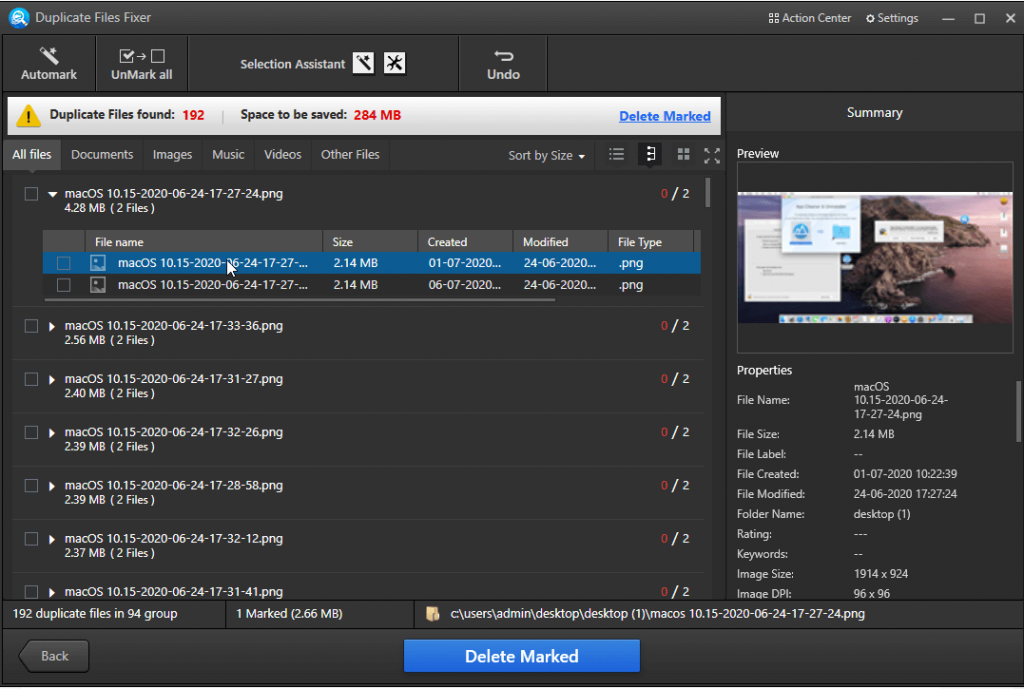Viewport: 1024px width, 689px height.
Task: Click the Duplicate Files Fixer logo
Action: pyautogui.click(x=18, y=18)
